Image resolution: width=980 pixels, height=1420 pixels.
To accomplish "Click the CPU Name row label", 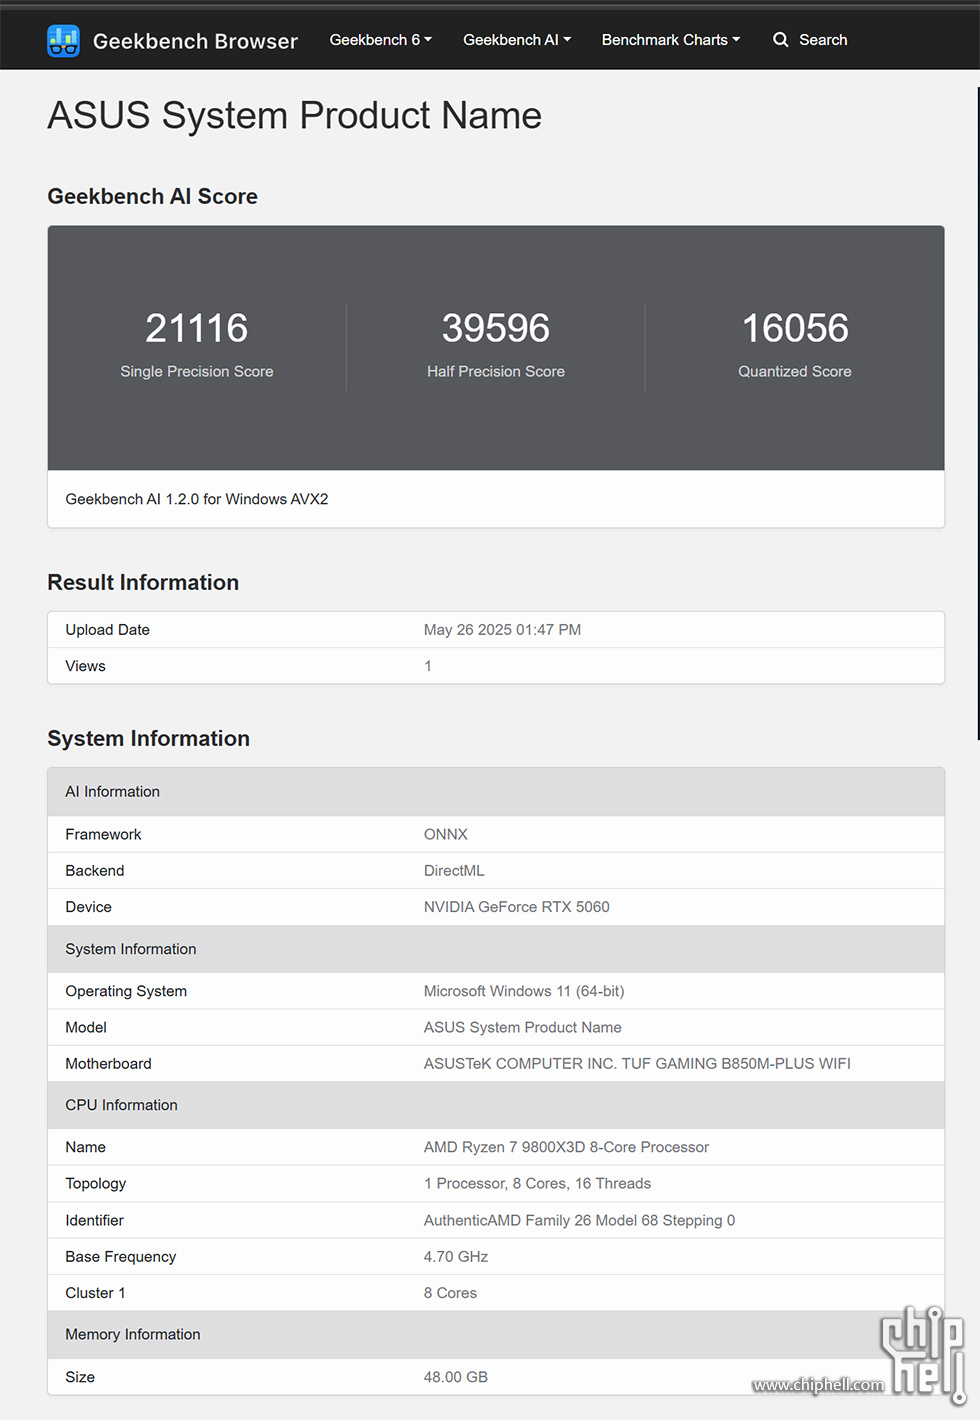I will tap(86, 1147).
